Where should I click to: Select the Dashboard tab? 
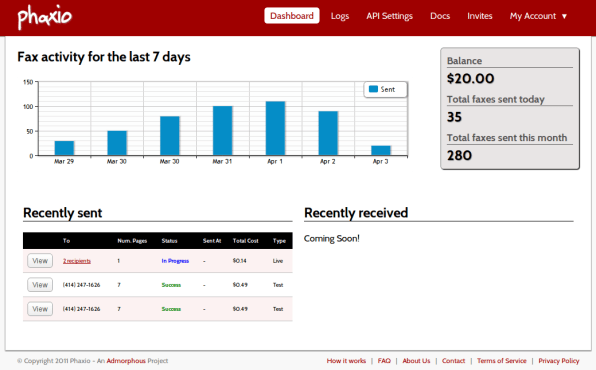(292, 16)
